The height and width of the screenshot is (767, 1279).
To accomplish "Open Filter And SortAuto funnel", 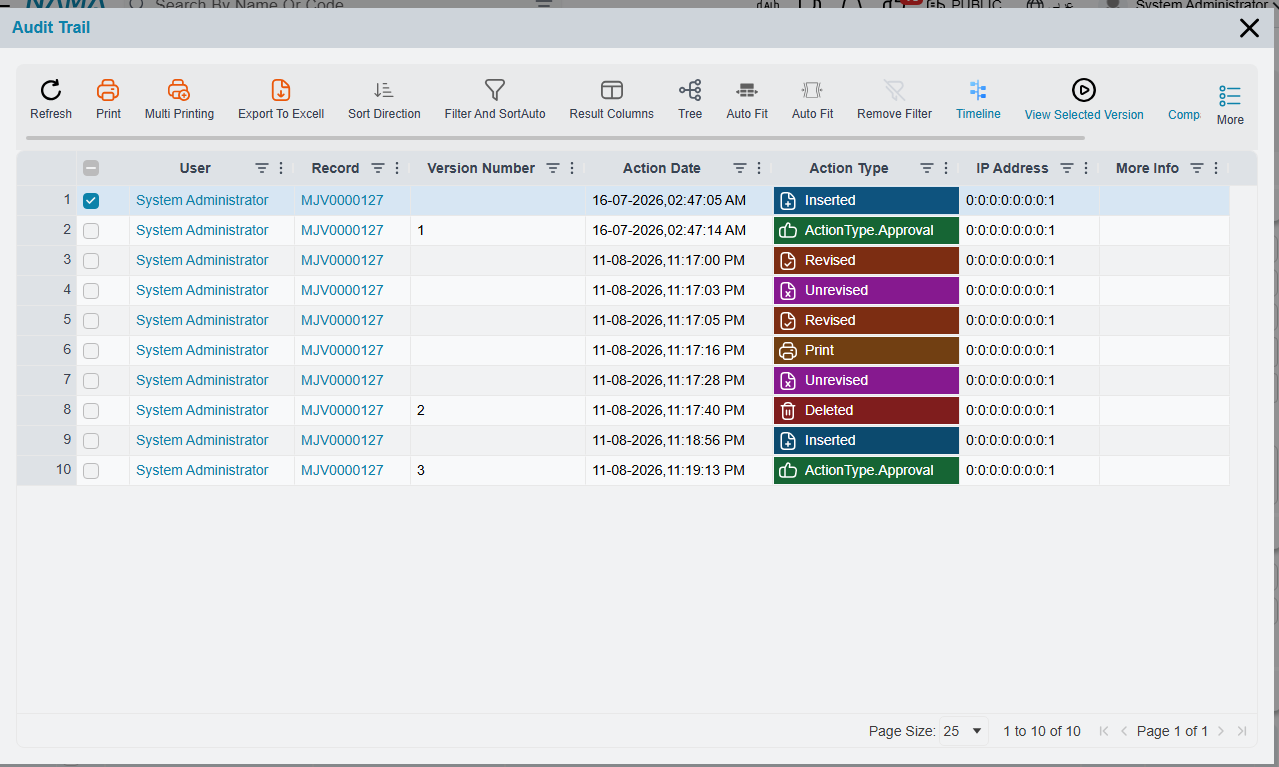I will [495, 90].
